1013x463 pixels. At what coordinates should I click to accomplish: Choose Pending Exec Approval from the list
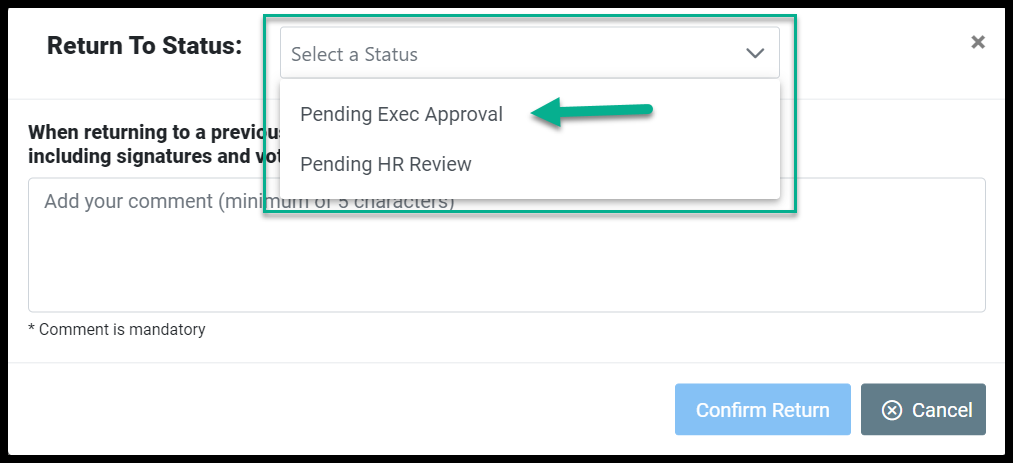point(401,114)
